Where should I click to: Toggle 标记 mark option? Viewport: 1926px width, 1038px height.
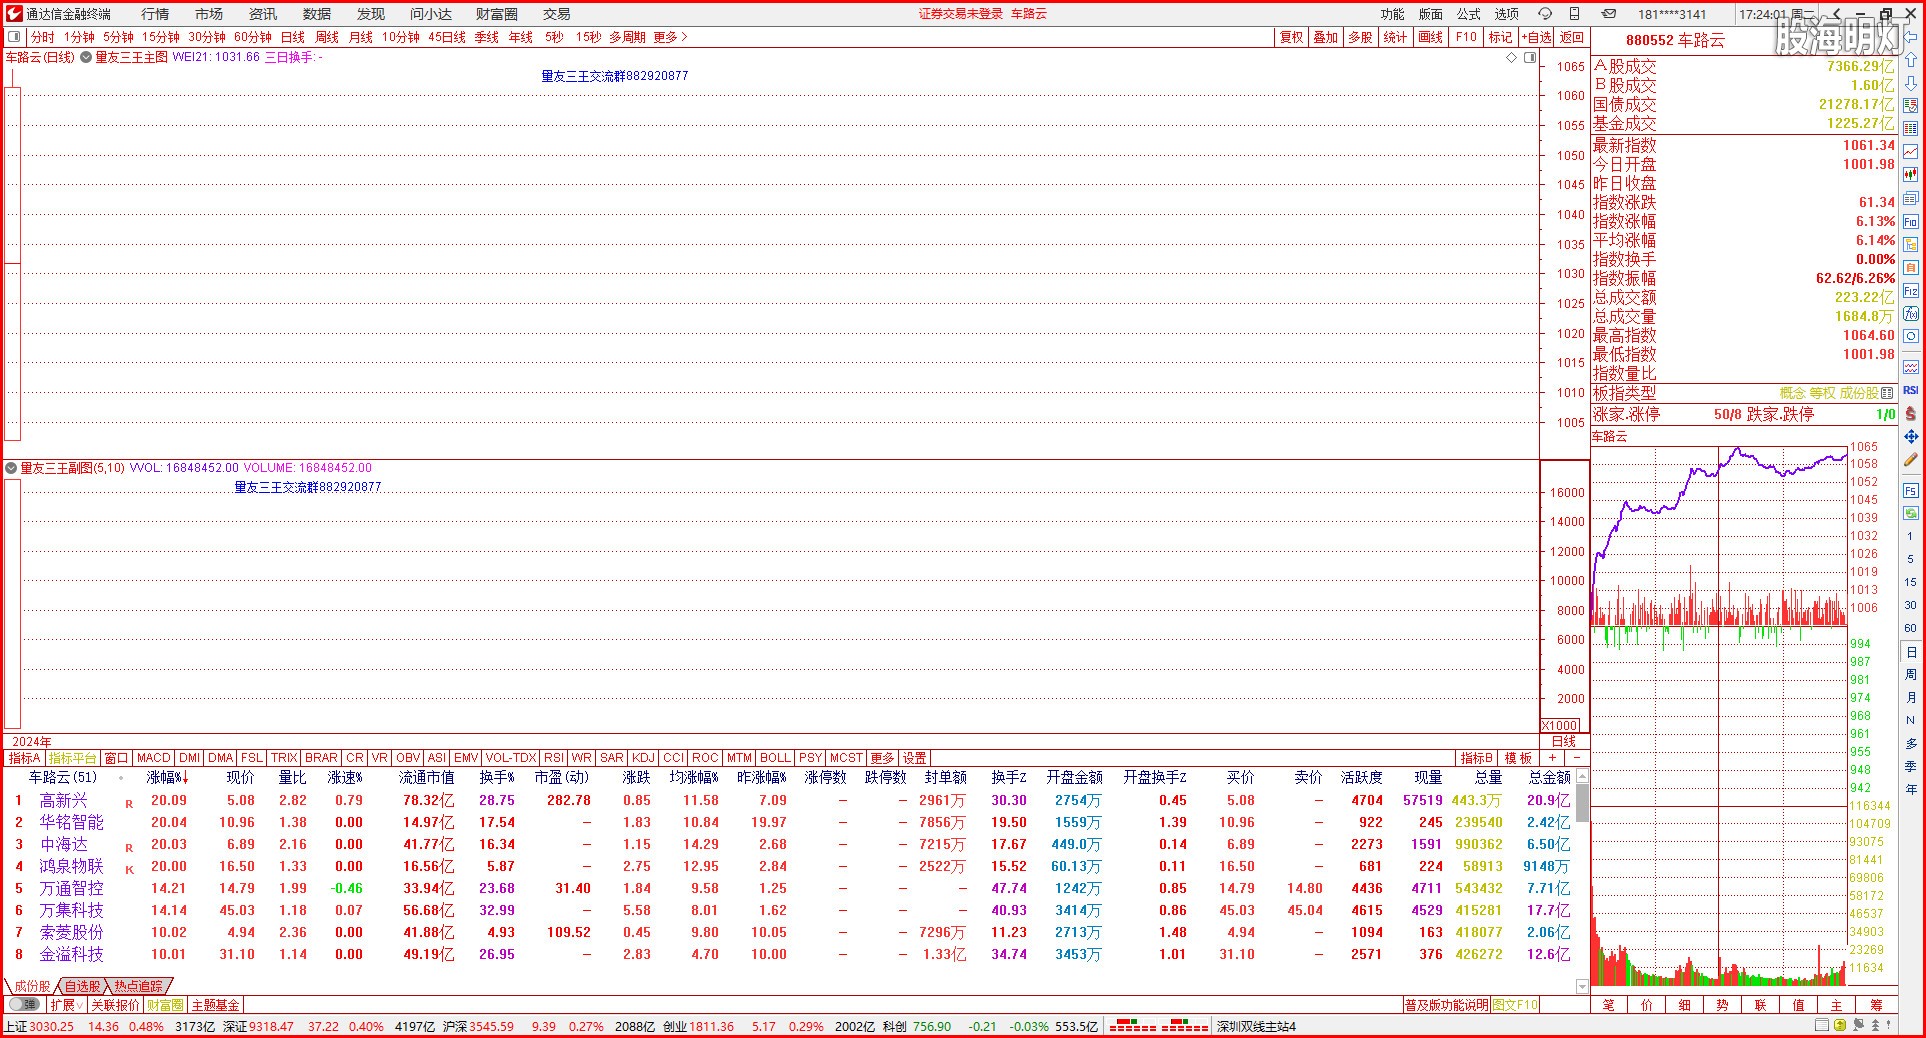(1500, 37)
